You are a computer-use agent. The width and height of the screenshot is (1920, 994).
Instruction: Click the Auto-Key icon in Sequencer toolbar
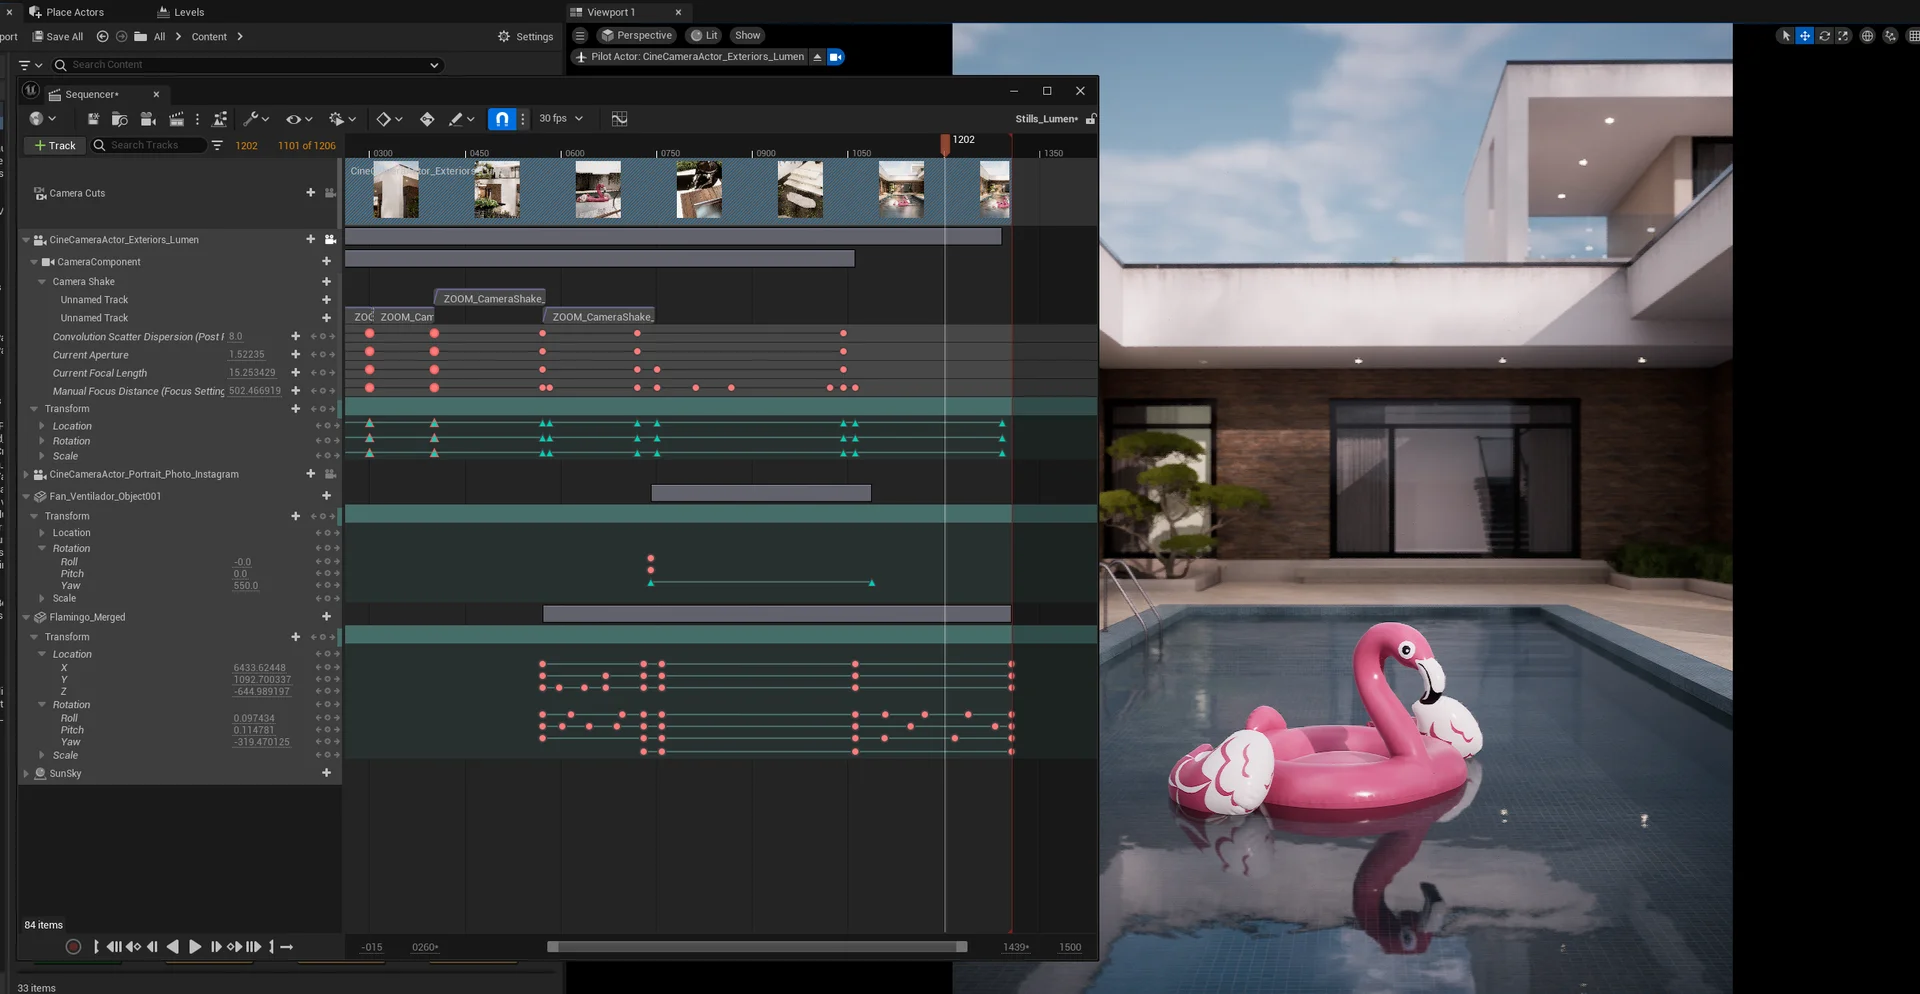427,119
